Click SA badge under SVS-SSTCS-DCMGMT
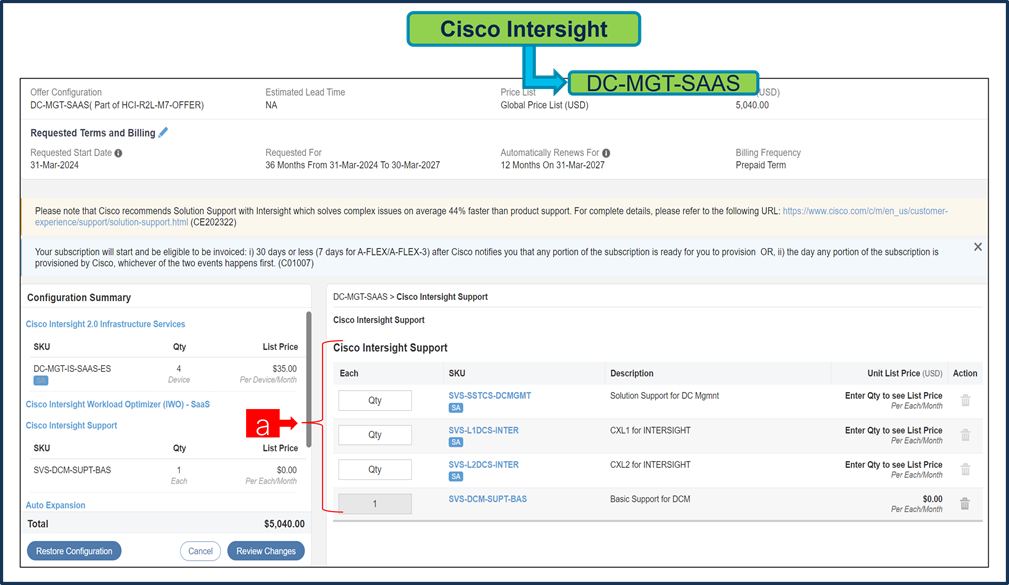Image resolution: width=1009 pixels, height=585 pixels. [456, 408]
